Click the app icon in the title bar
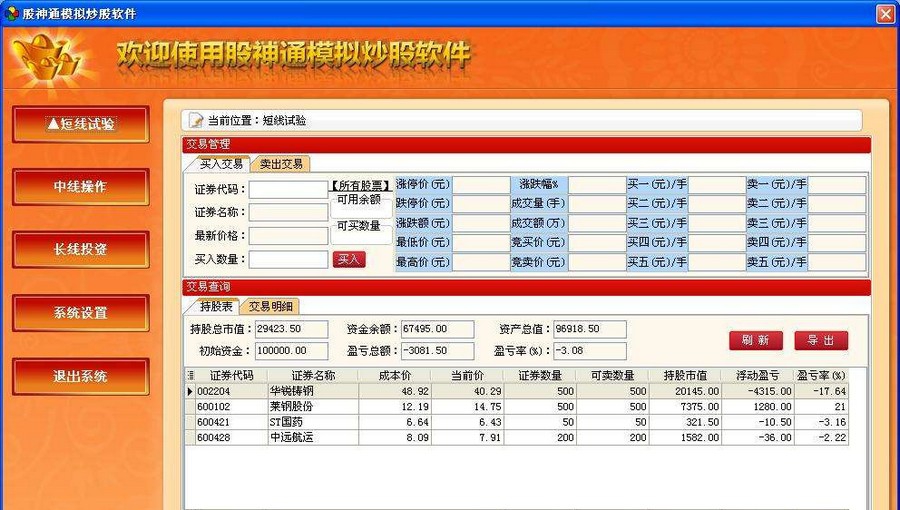Screen dimensions: 900x510 [x=11, y=13]
